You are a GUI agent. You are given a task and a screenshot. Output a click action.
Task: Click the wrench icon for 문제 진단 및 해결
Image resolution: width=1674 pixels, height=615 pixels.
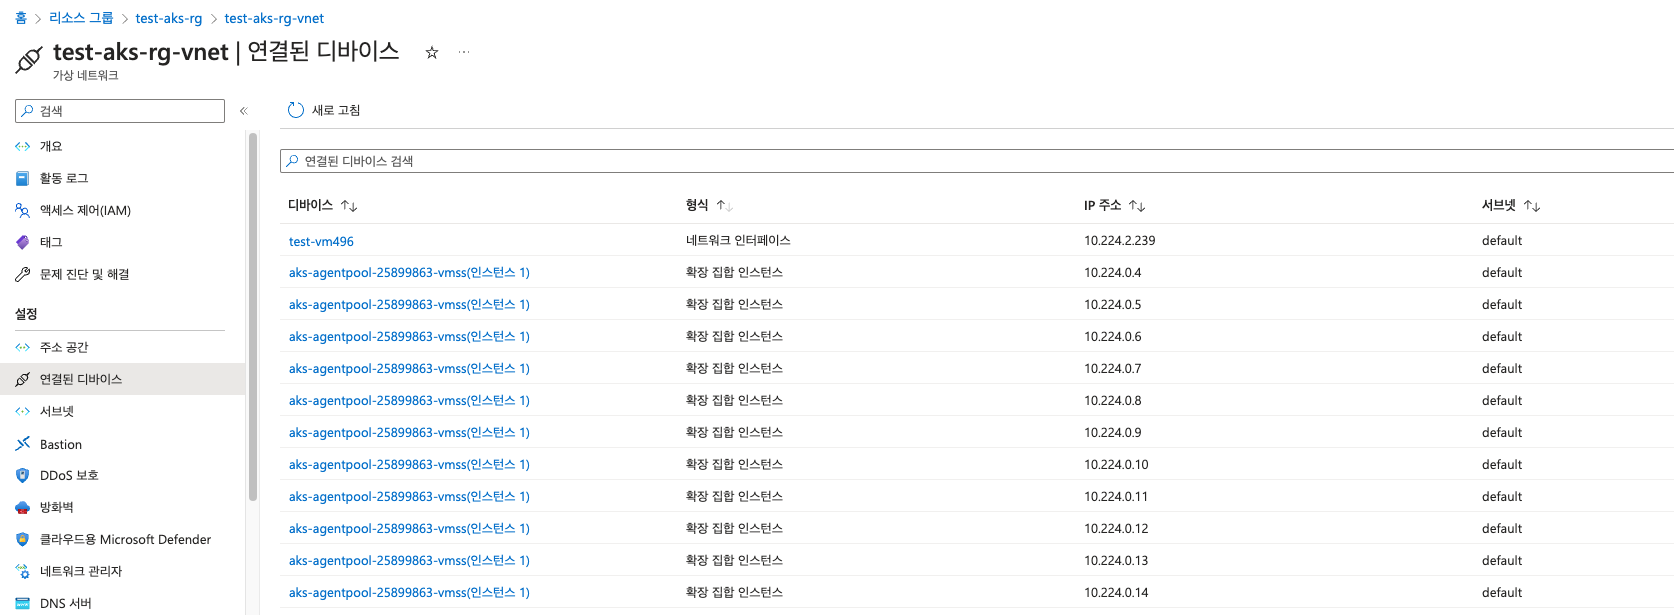pos(23,274)
